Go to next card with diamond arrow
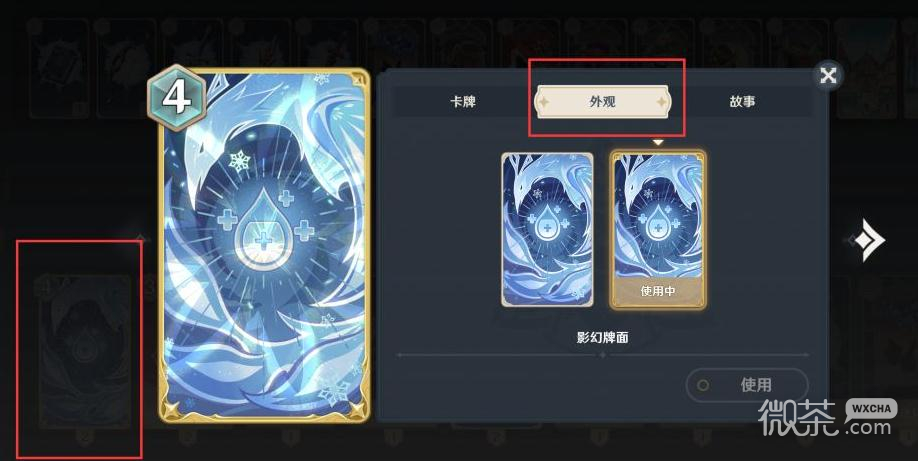The height and width of the screenshot is (461, 918). pyautogui.click(x=869, y=240)
